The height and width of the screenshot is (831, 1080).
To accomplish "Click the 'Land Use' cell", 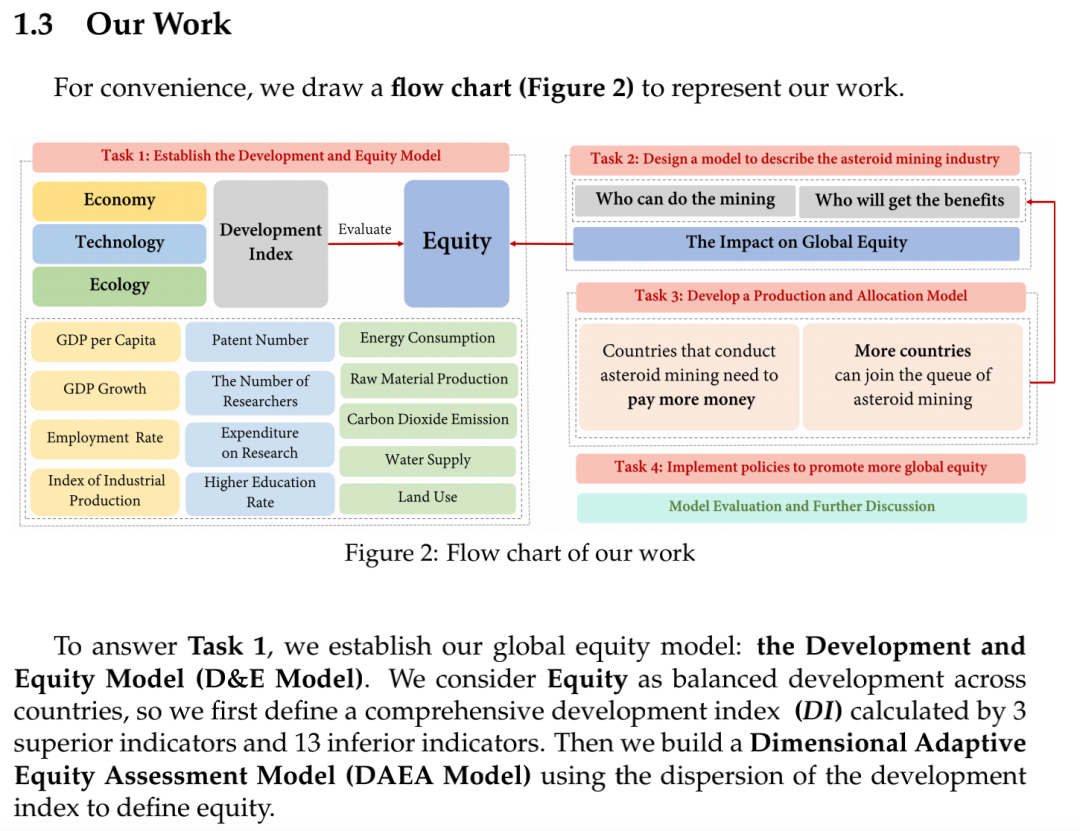I will 427,498.
